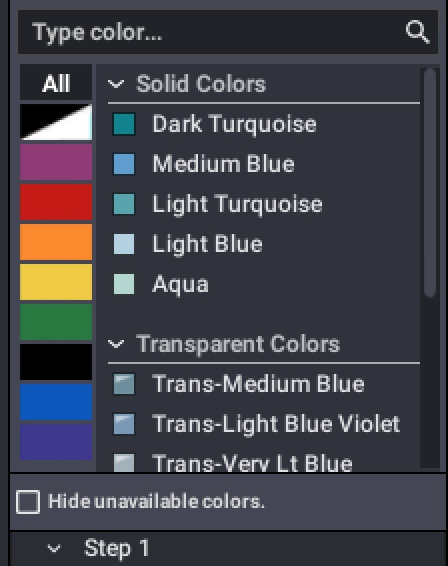Click the Type color search field
Viewport: 448px width, 566px height.
coord(228,32)
